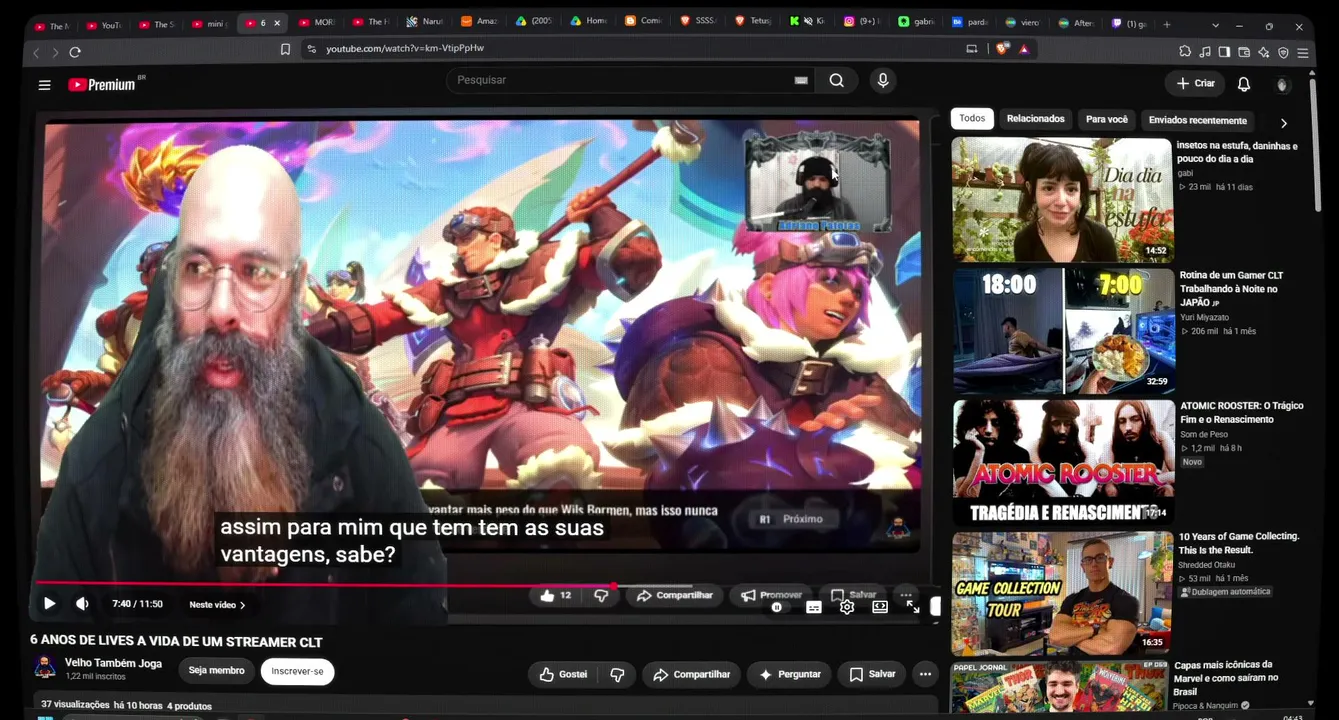The height and width of the screenshot is (720, 1339).
Task: Expand the 'Neste vídeo' chapters chip
Action: click(217, 605)
